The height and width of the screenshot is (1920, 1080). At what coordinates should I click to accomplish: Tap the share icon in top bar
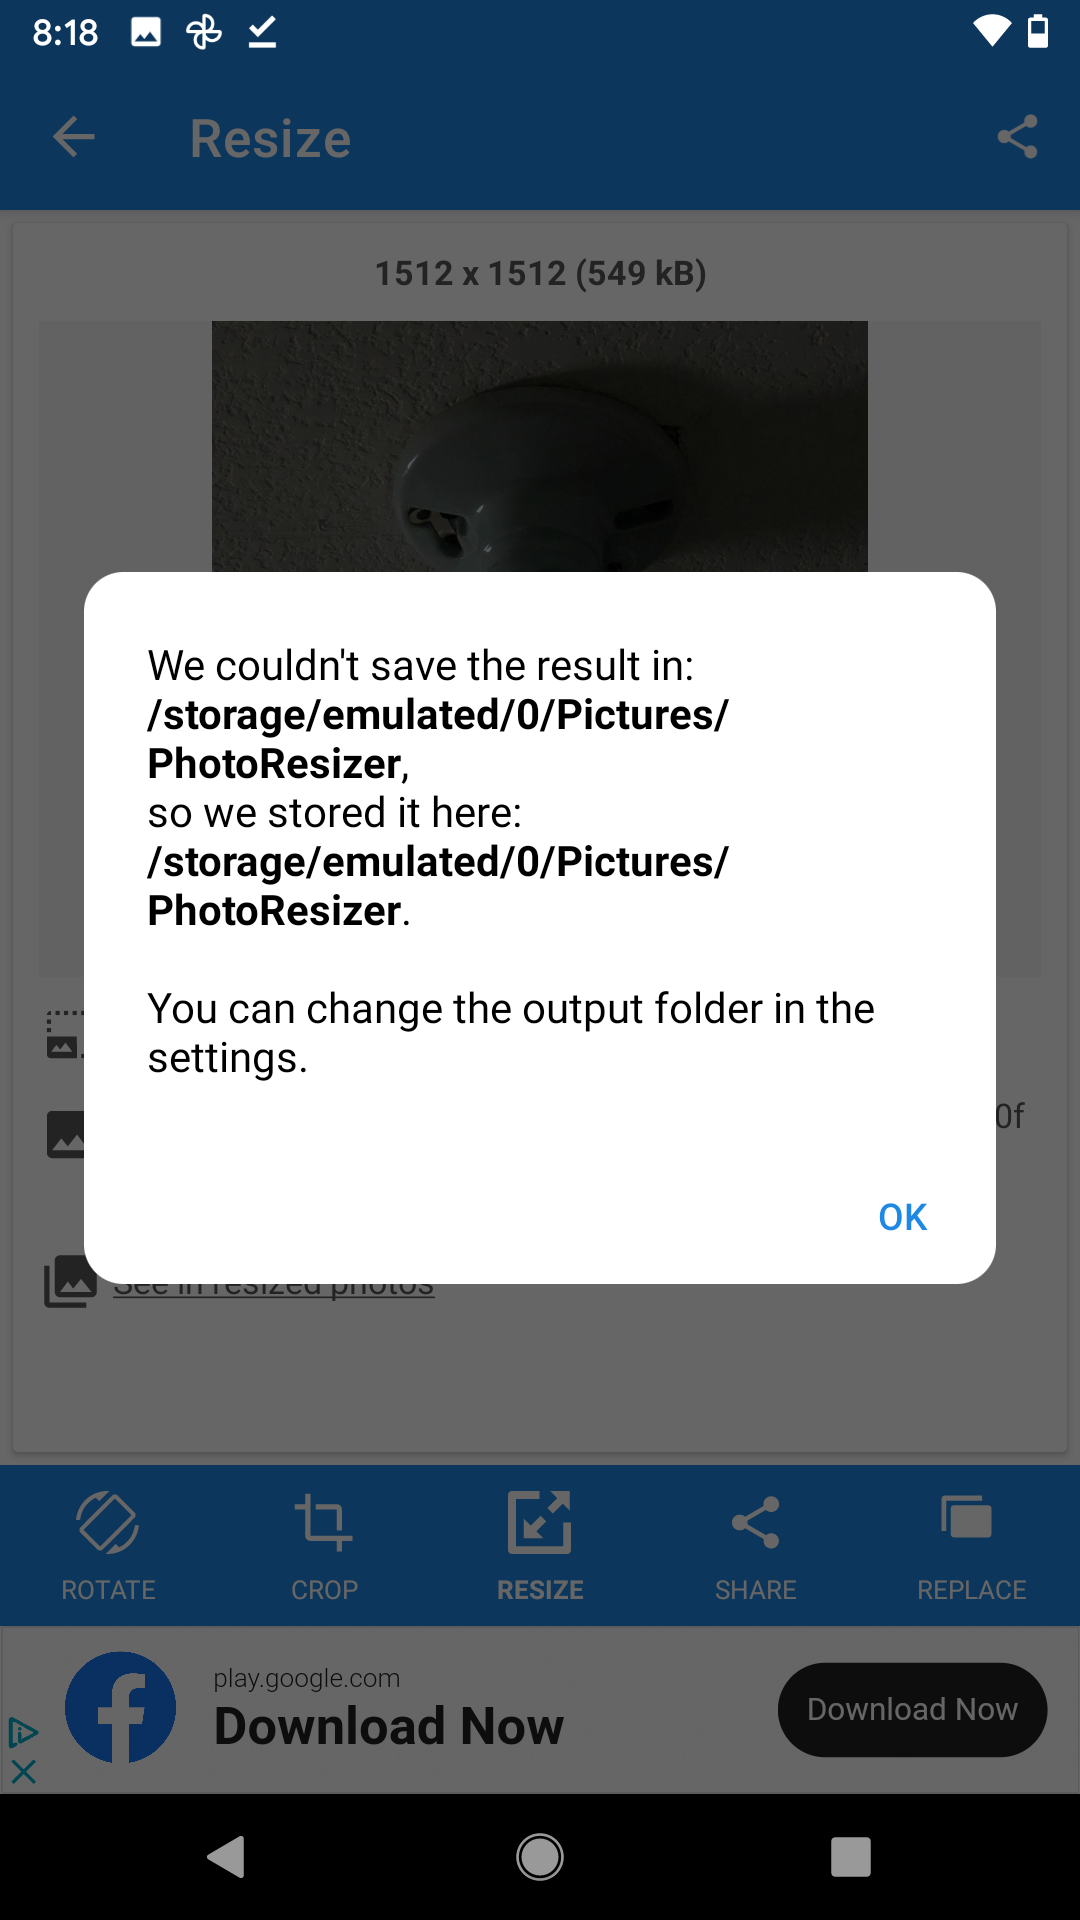1017,137
